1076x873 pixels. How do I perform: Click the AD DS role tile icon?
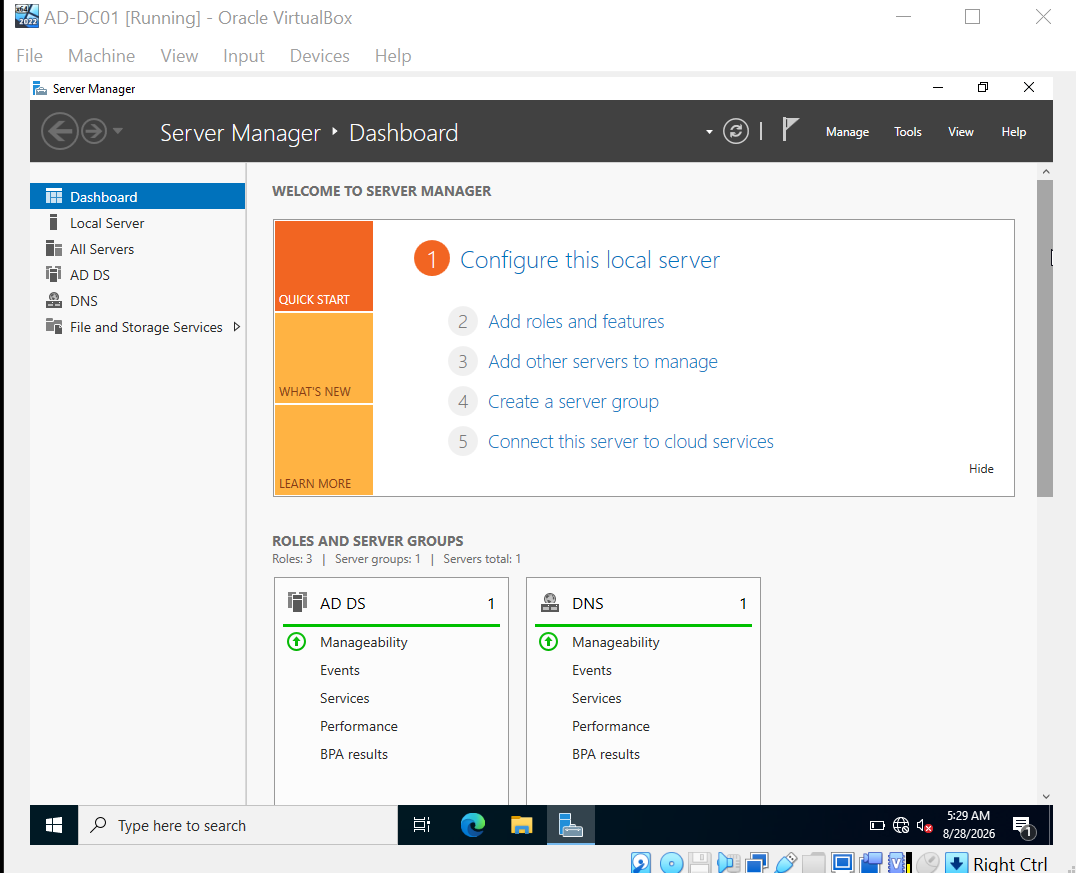[x=297, y=602]
